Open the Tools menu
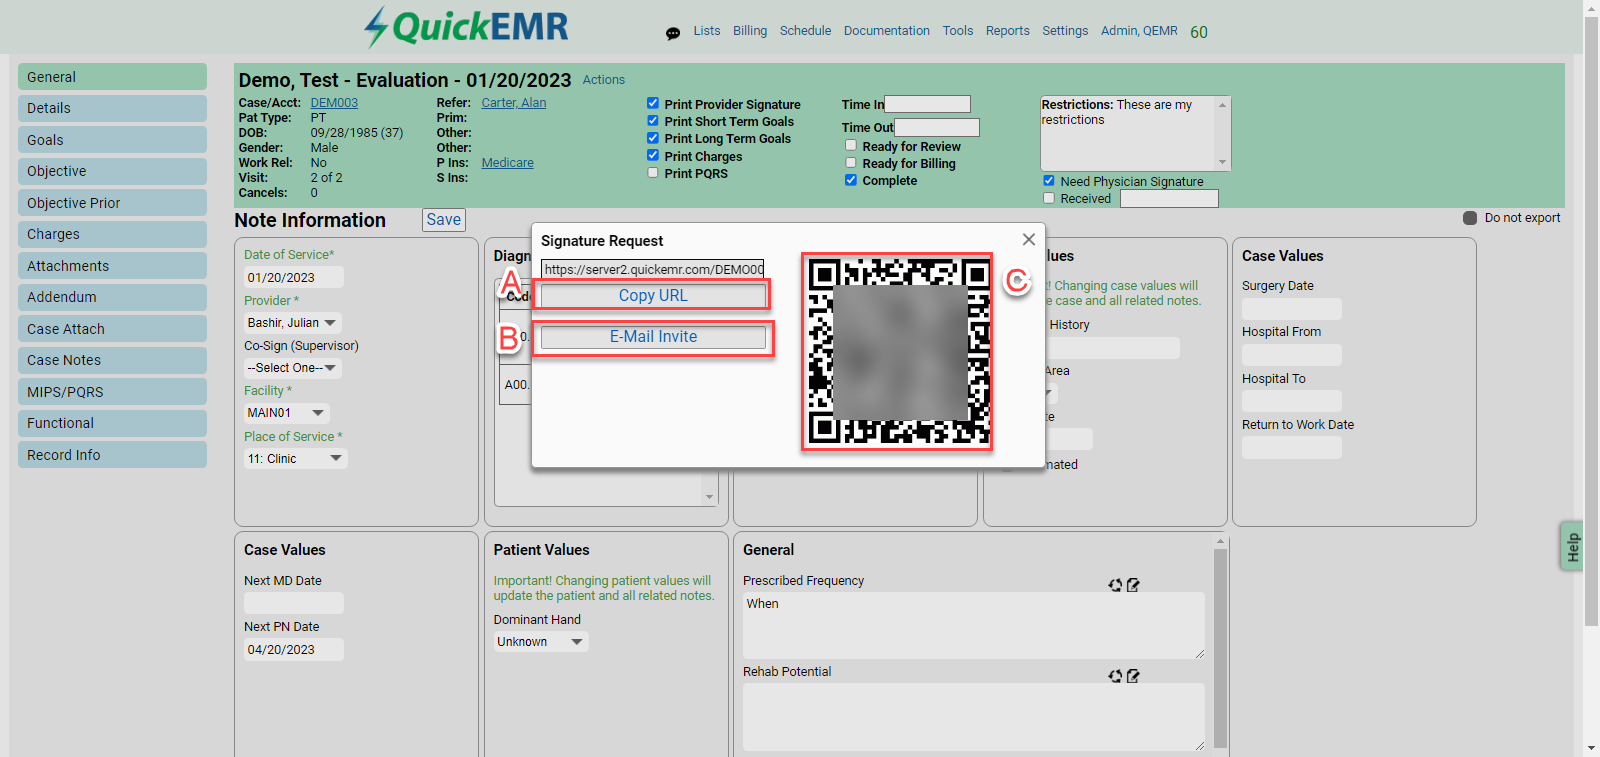 [x=958, y=31]
